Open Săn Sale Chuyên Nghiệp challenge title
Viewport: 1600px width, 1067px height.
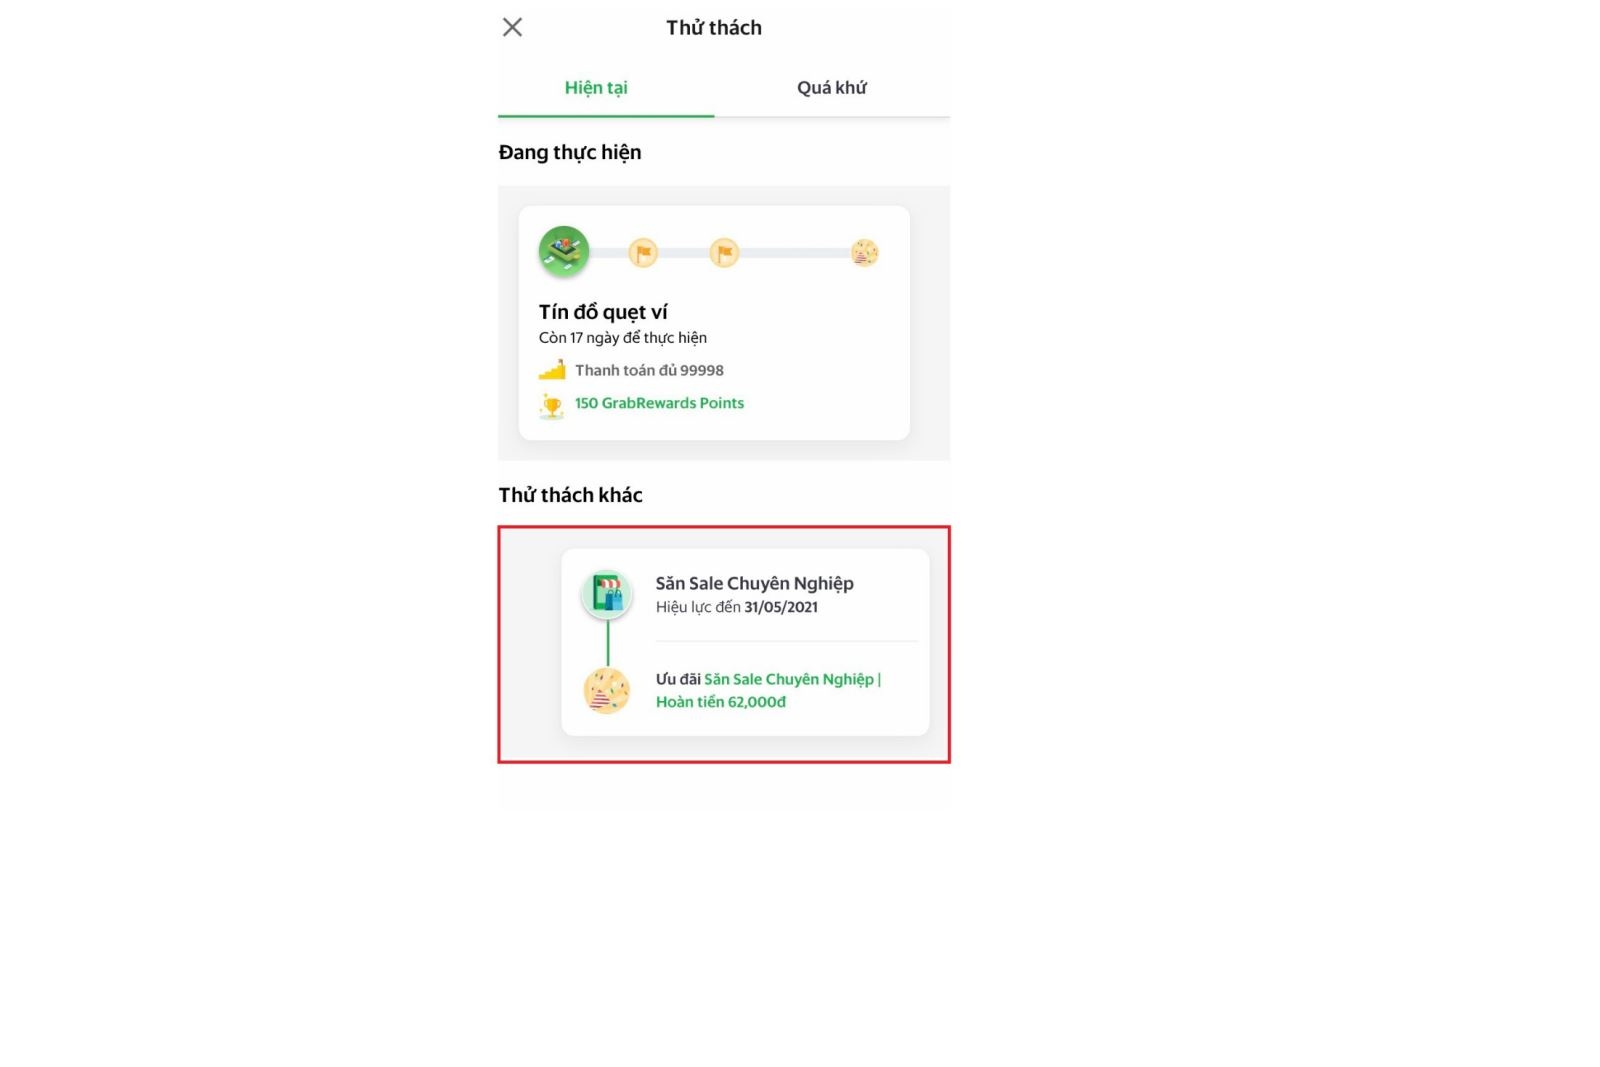tap(755, 583)
